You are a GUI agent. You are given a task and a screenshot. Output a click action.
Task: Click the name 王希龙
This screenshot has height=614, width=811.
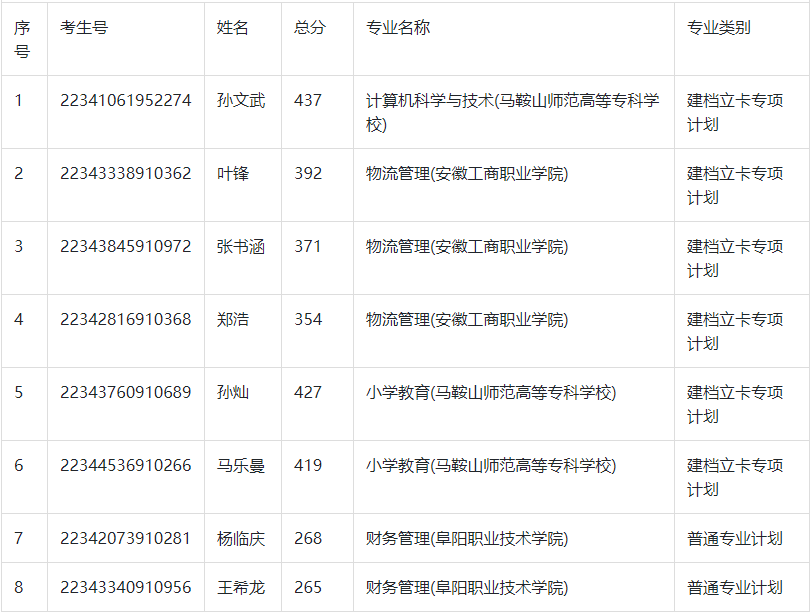pyautogui.click(x=241, y=588)
